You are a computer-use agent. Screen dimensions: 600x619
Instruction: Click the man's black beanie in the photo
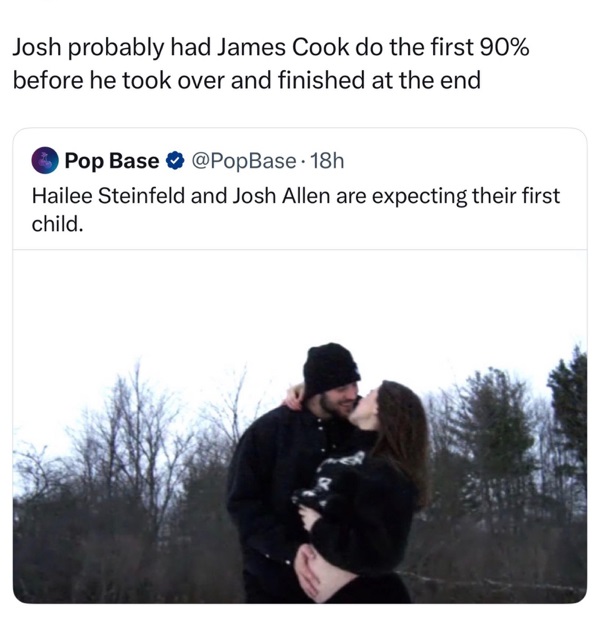(x=329, y=365)
